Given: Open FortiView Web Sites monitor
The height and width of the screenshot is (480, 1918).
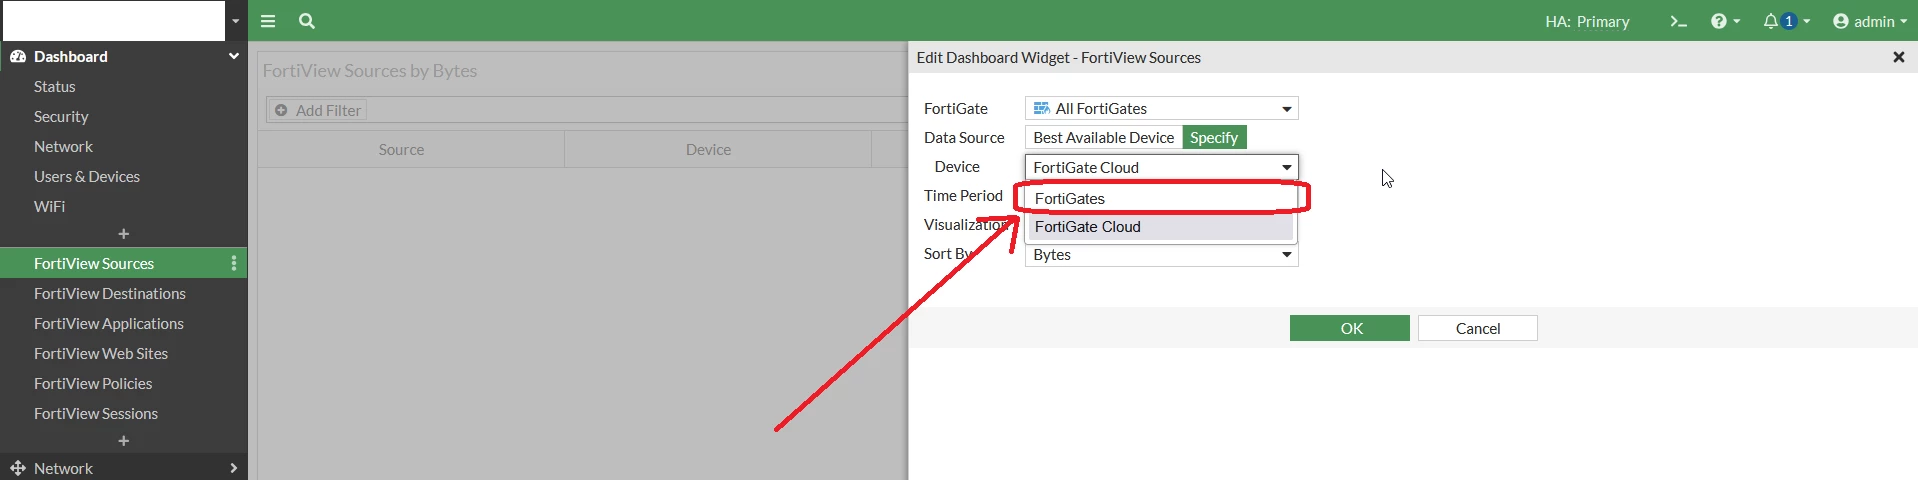Looking at the screenshot, I should click(101, 354).
